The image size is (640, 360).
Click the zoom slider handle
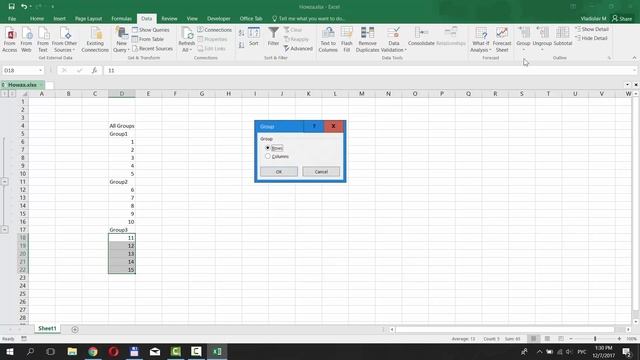click(595, 339)
